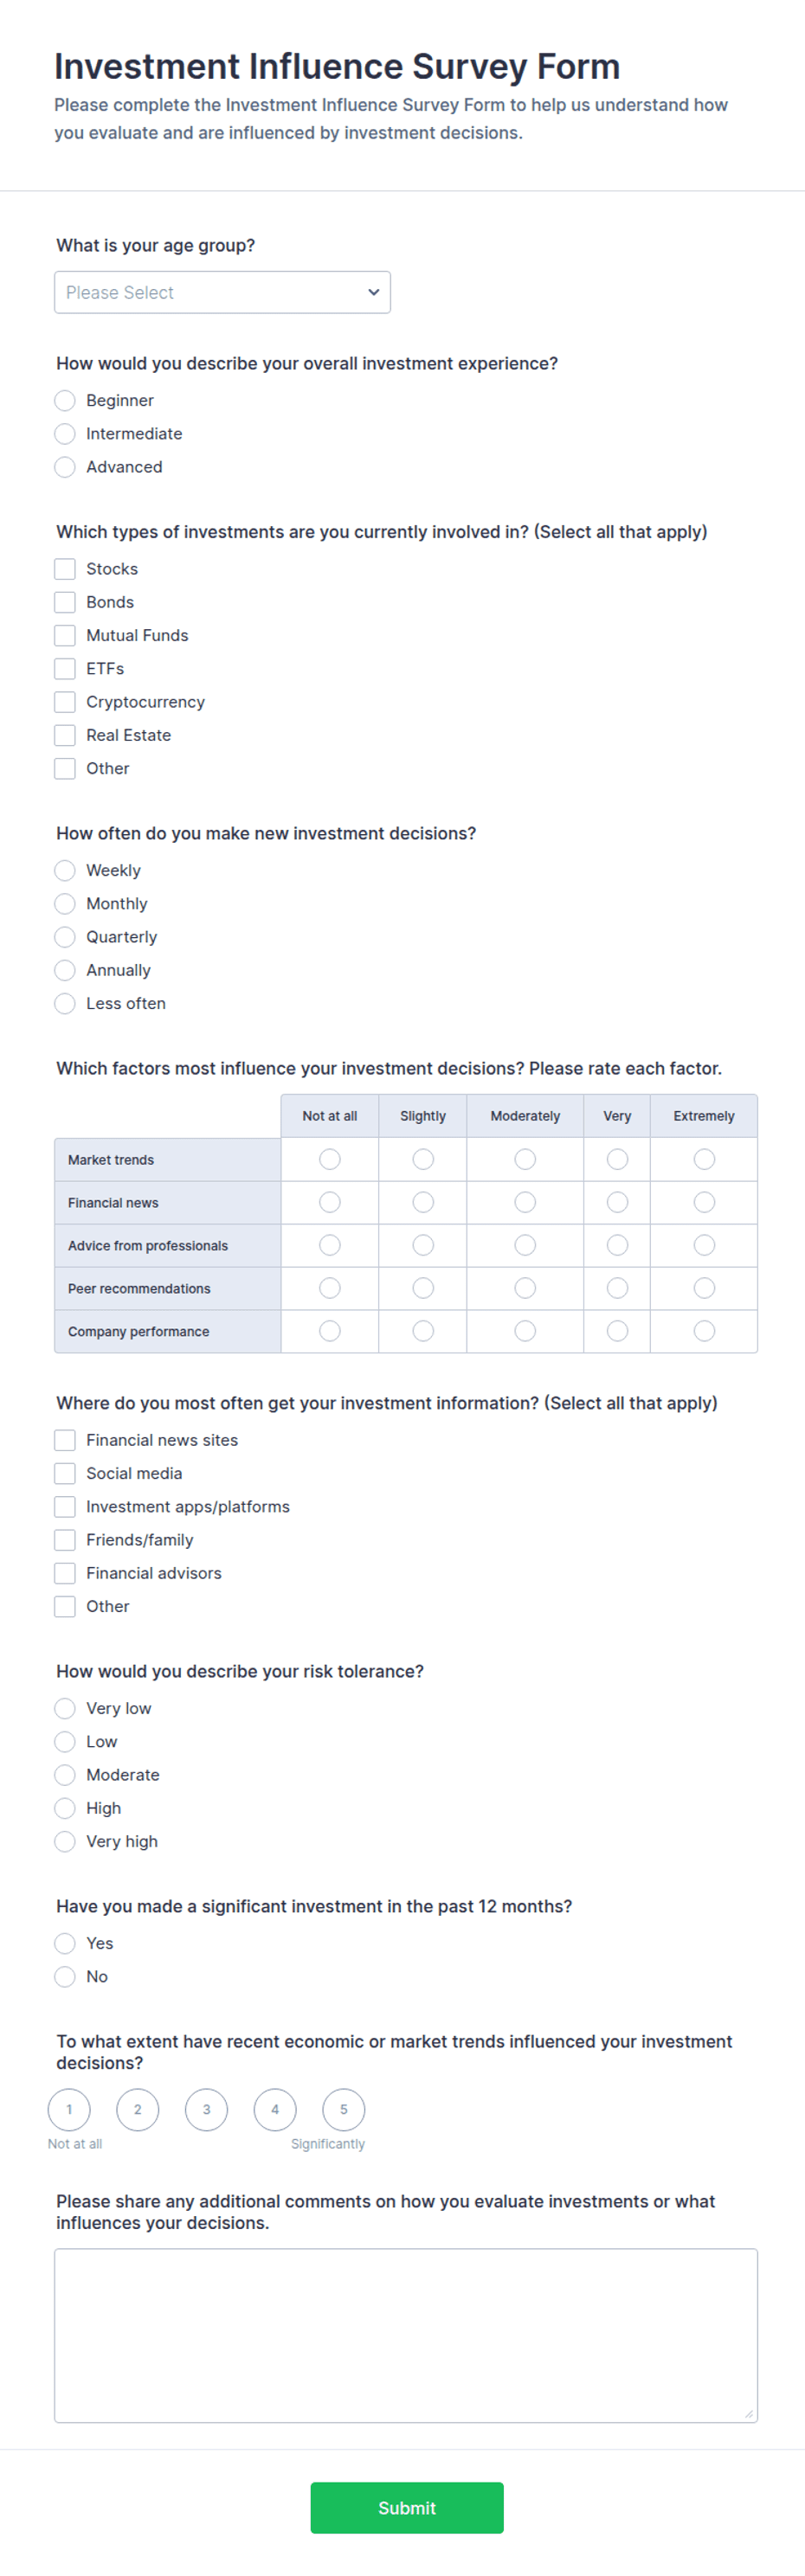Image resolution: width=805 pixels, height=2576 pixels.
Task: Click the green Submit button
Action: pyautogui.click(x=407, y=2507)
